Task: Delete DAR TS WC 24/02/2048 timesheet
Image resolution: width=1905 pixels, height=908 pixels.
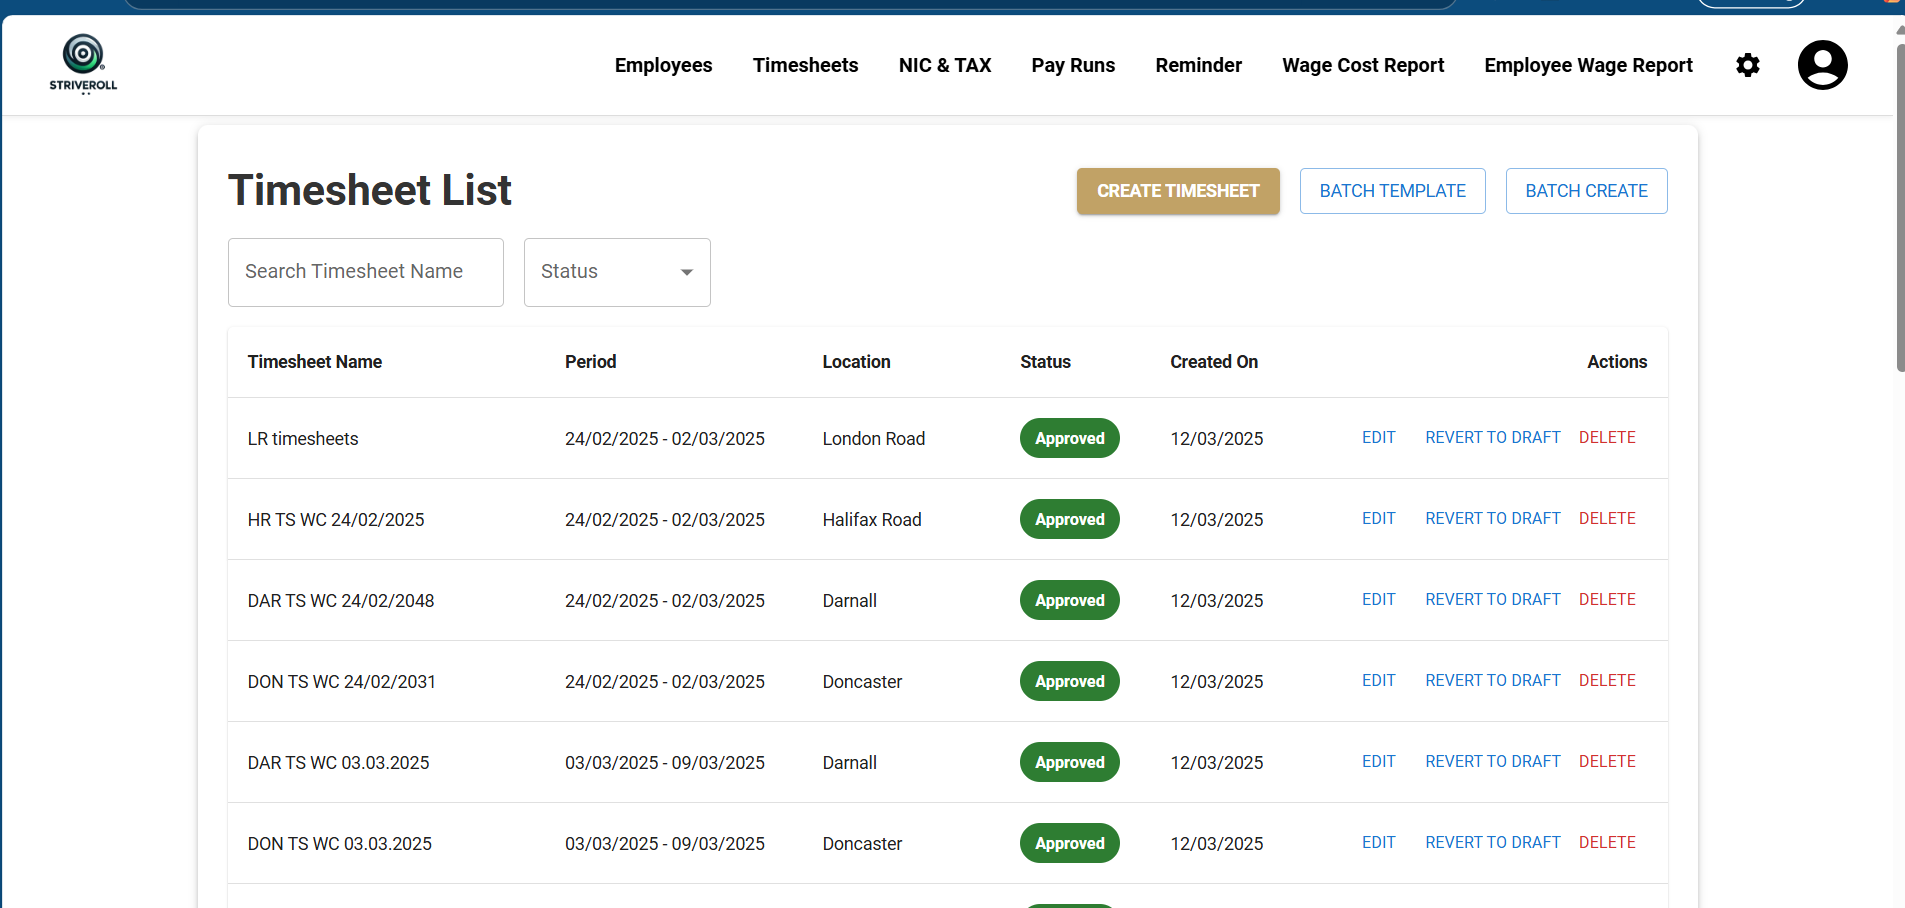Action: click(x=1607, y=600)
